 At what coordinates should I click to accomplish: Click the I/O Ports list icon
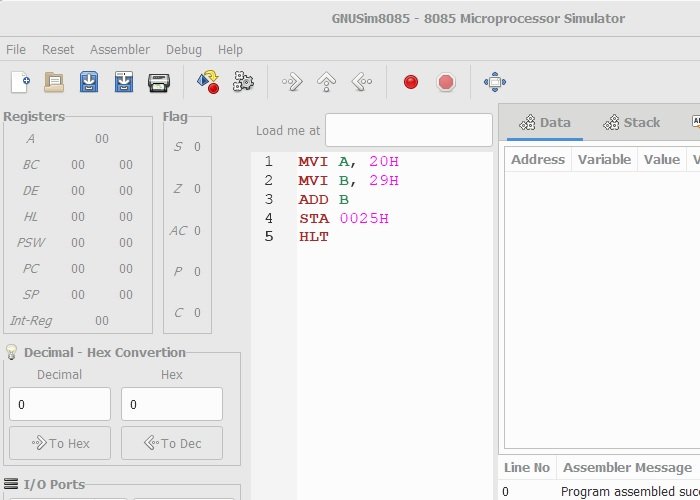pos(11,484)
